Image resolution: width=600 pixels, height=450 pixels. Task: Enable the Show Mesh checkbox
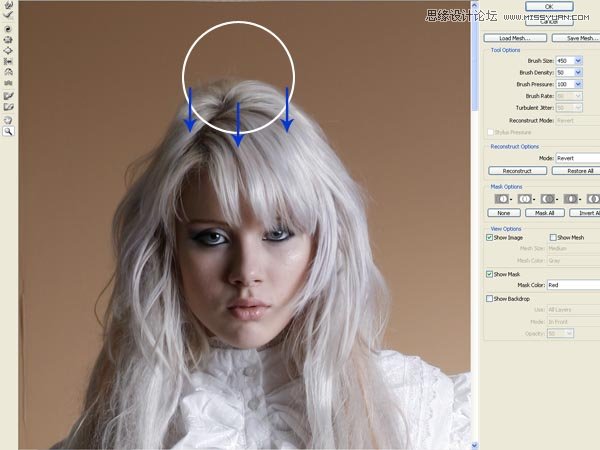[x=554, y=237]
